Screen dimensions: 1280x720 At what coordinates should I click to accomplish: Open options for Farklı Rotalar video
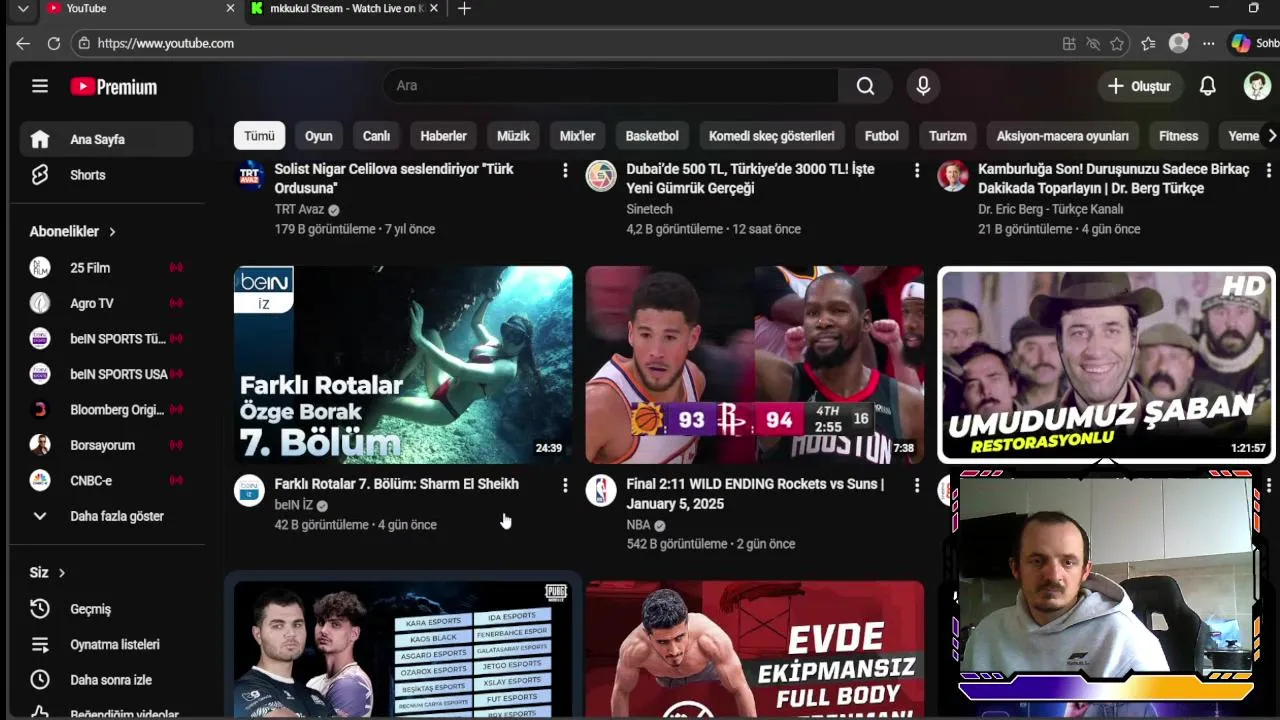pyautogui.click(x=565, y=485)
